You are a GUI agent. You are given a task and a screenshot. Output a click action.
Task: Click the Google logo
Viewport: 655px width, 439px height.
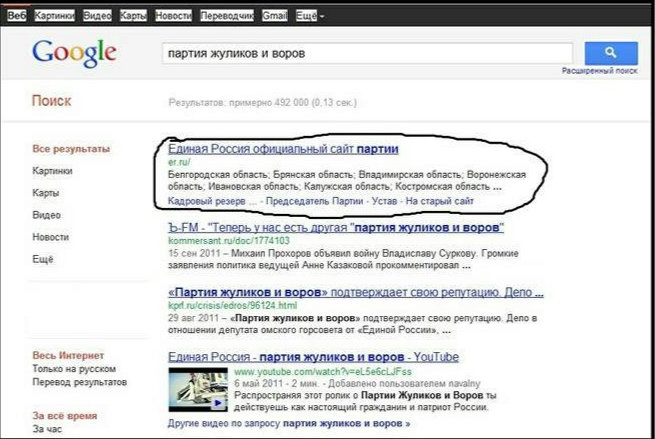(x=74, y=53)
